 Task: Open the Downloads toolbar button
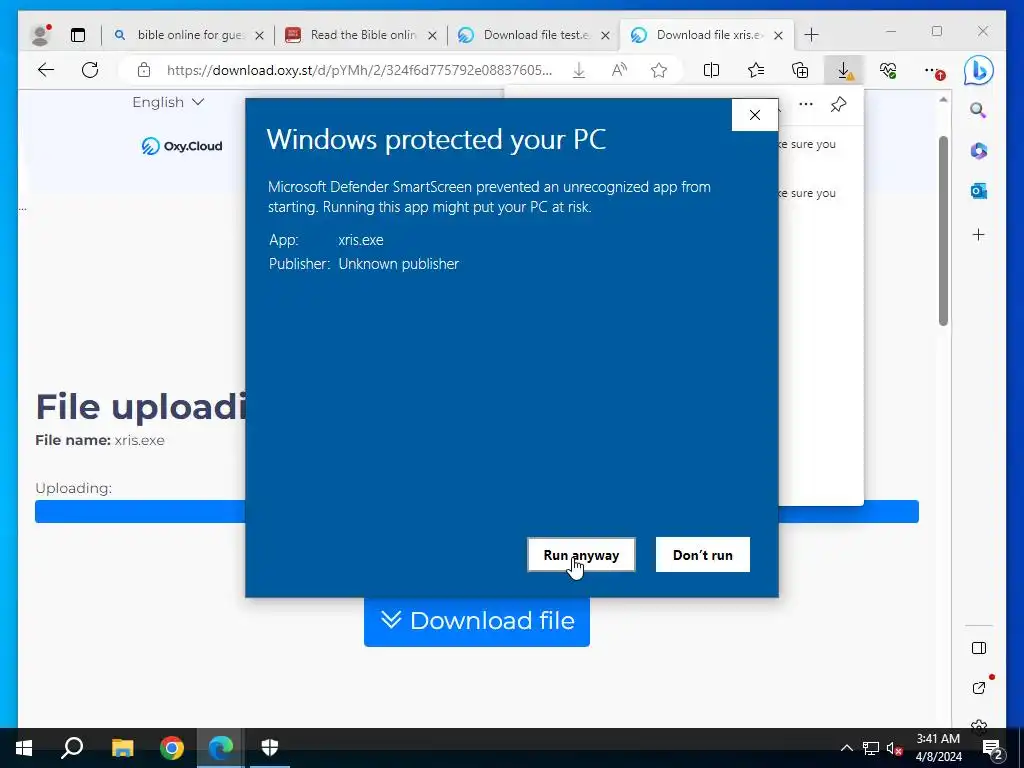tap(844, 71)
